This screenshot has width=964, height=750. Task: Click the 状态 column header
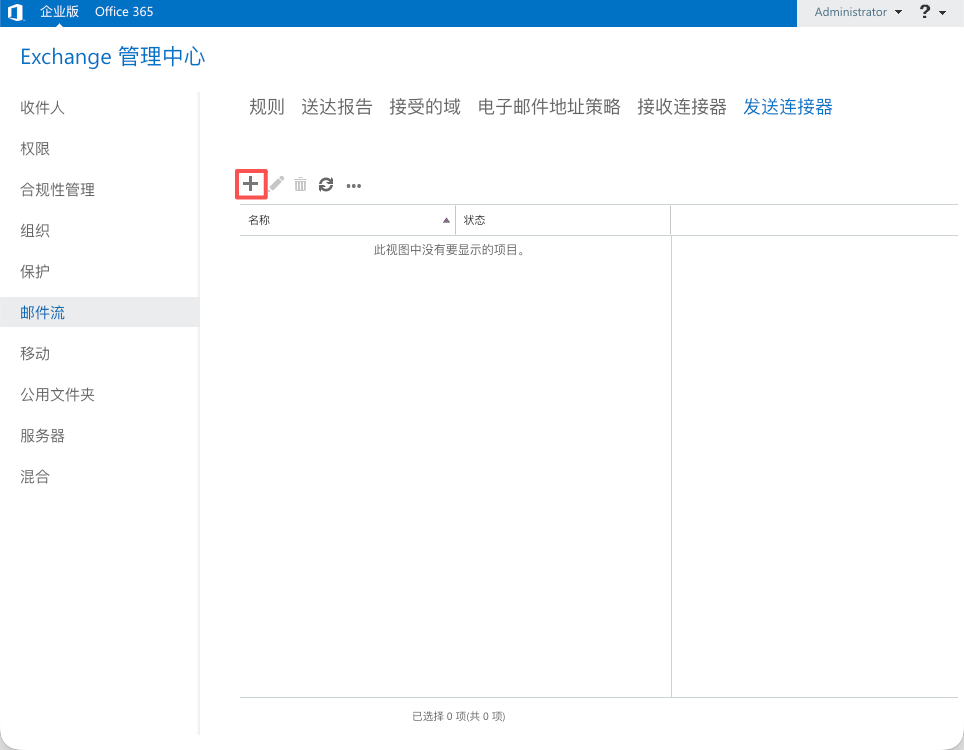(476, 220)
